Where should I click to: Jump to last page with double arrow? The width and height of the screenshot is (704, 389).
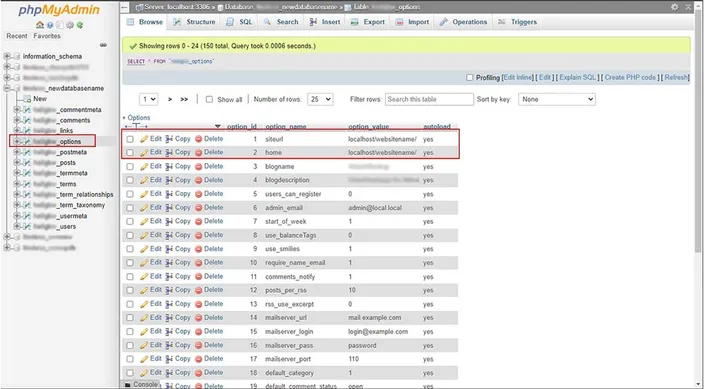click(184, 100)
